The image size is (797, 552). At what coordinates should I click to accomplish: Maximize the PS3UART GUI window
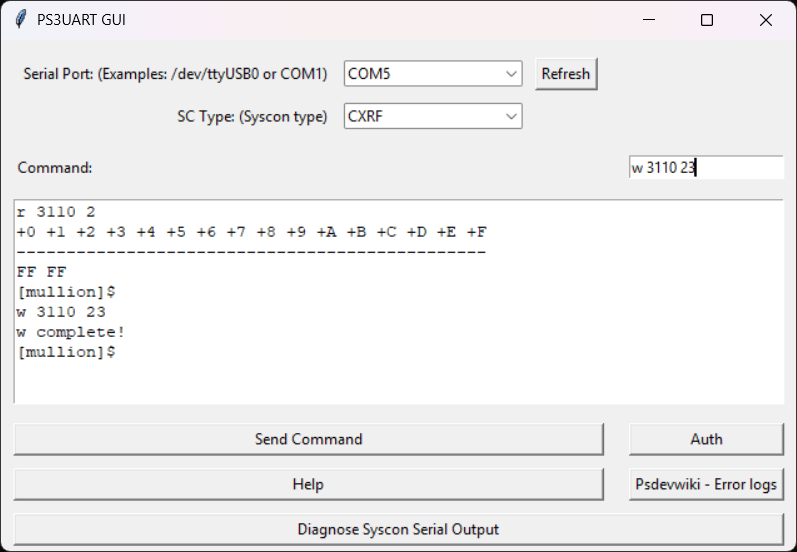click(707, 20)
